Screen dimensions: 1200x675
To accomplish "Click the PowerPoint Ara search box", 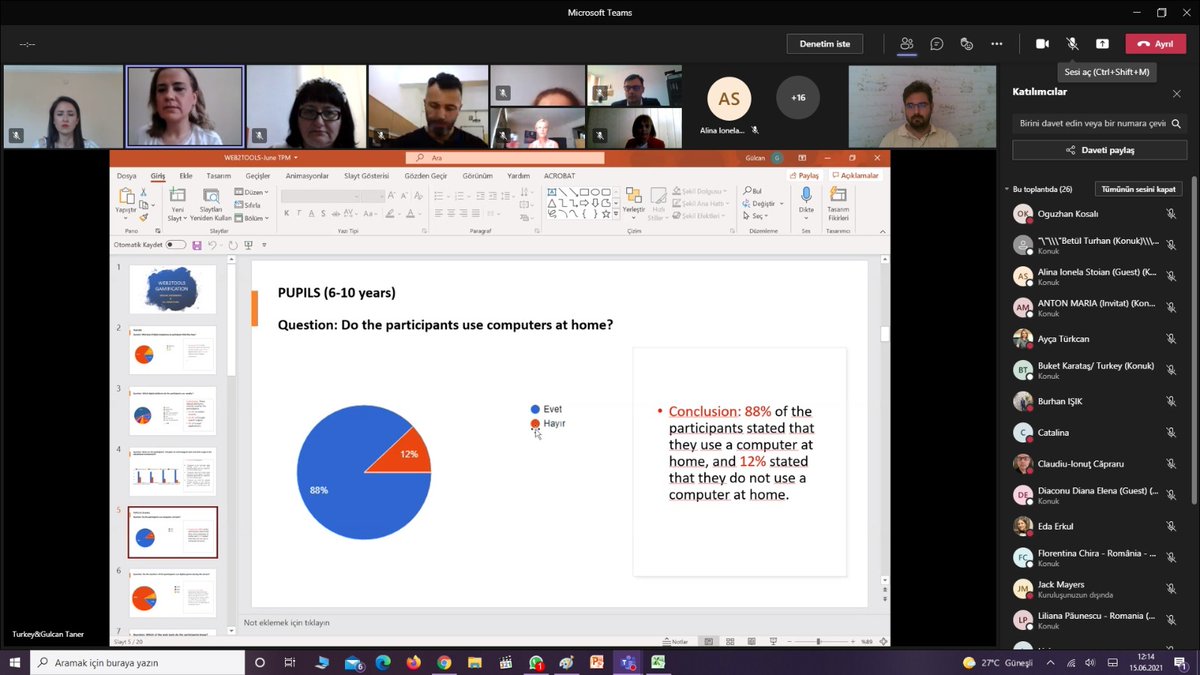I will click(x=505, y=158).
